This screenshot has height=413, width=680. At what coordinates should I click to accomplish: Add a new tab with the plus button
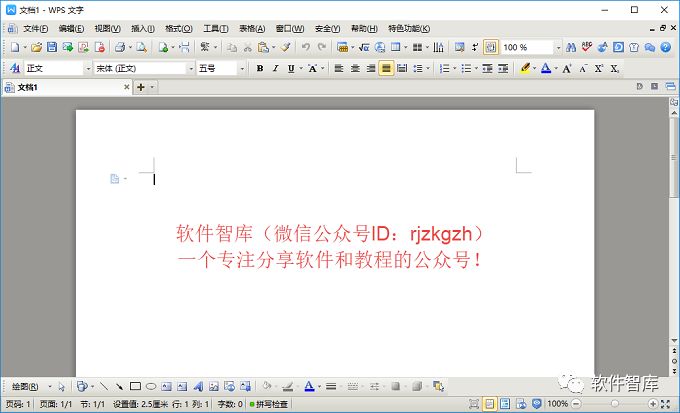coord(141,87)
